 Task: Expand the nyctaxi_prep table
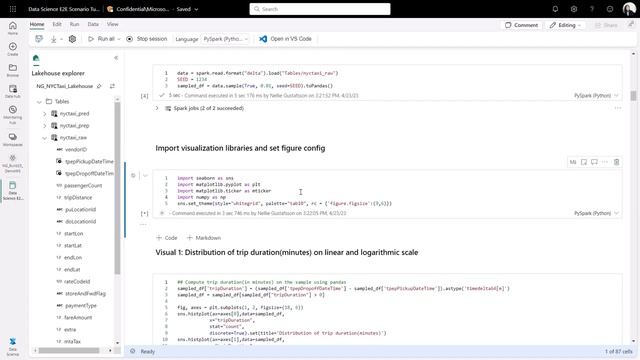click(x=45, y=126)
